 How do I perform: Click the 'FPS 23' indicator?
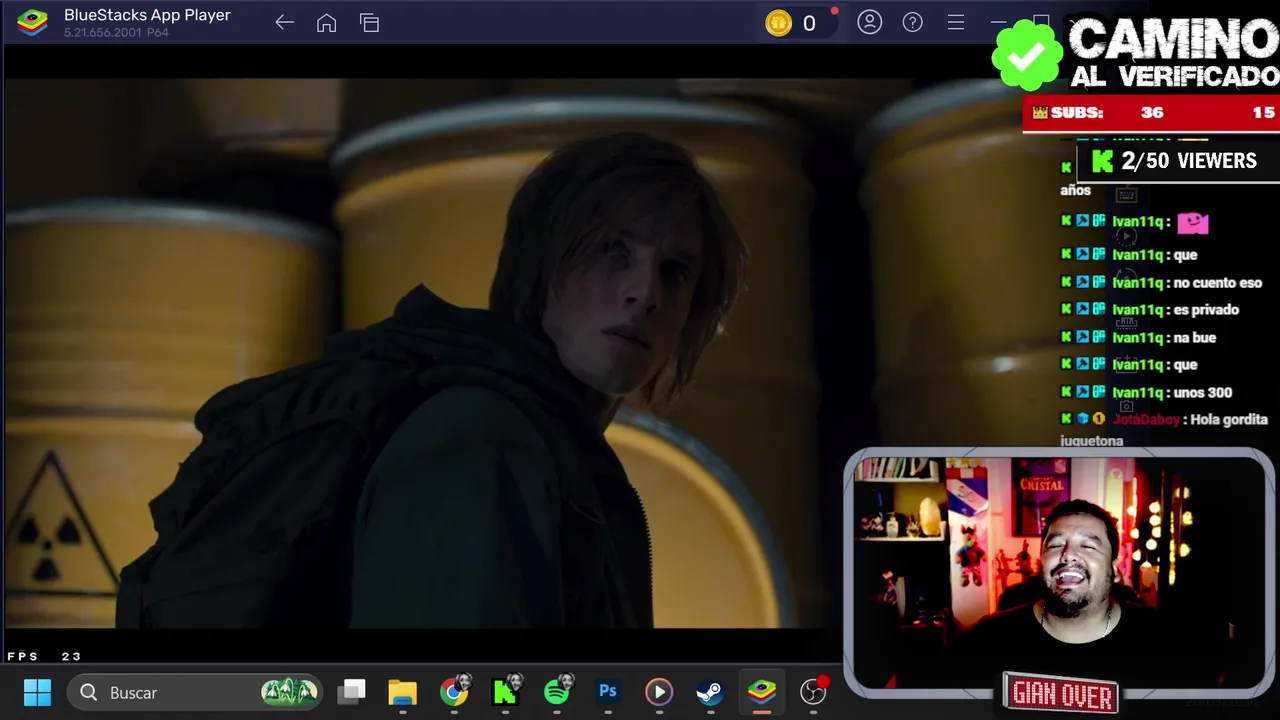[44, 656]
